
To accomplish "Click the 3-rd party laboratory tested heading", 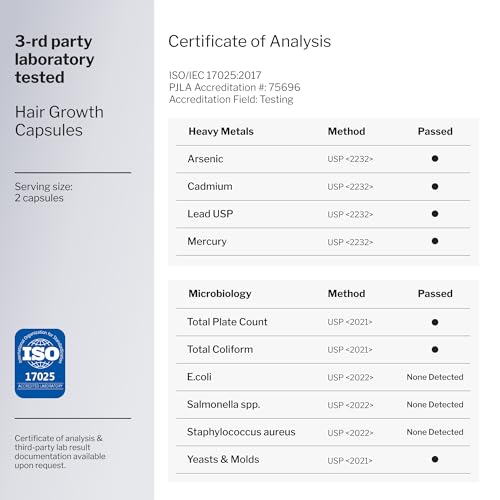I will (x=54, y=59).
